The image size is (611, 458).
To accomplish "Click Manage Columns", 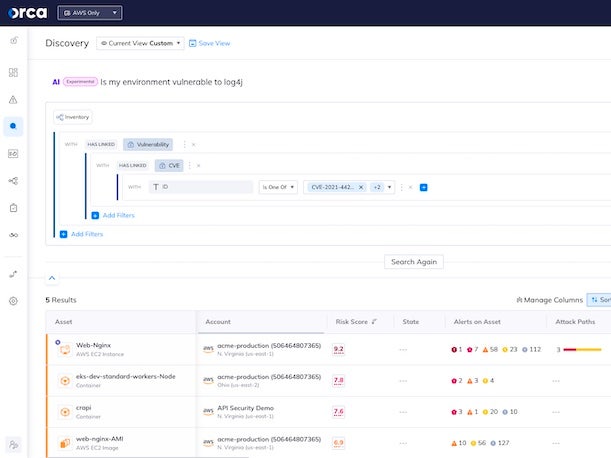I will tap(548, 300).
